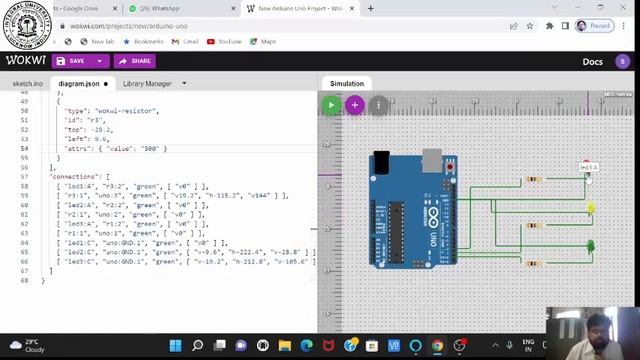This screenshot has height=360, width=640.
Task: Click line number 58 in the gutter
Action: pyautogui.click(x=24, y=186)
